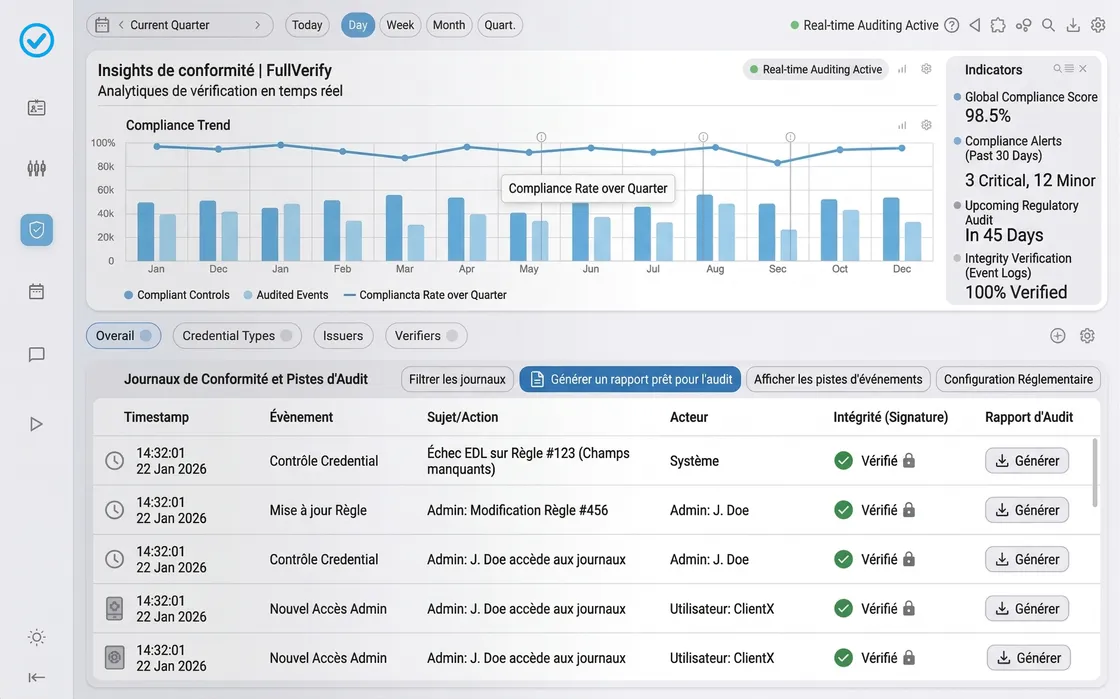Viewport: 1120px width, 699px height.
Task: Click the extensions puzzle icon in top bar
Action: 998,24
